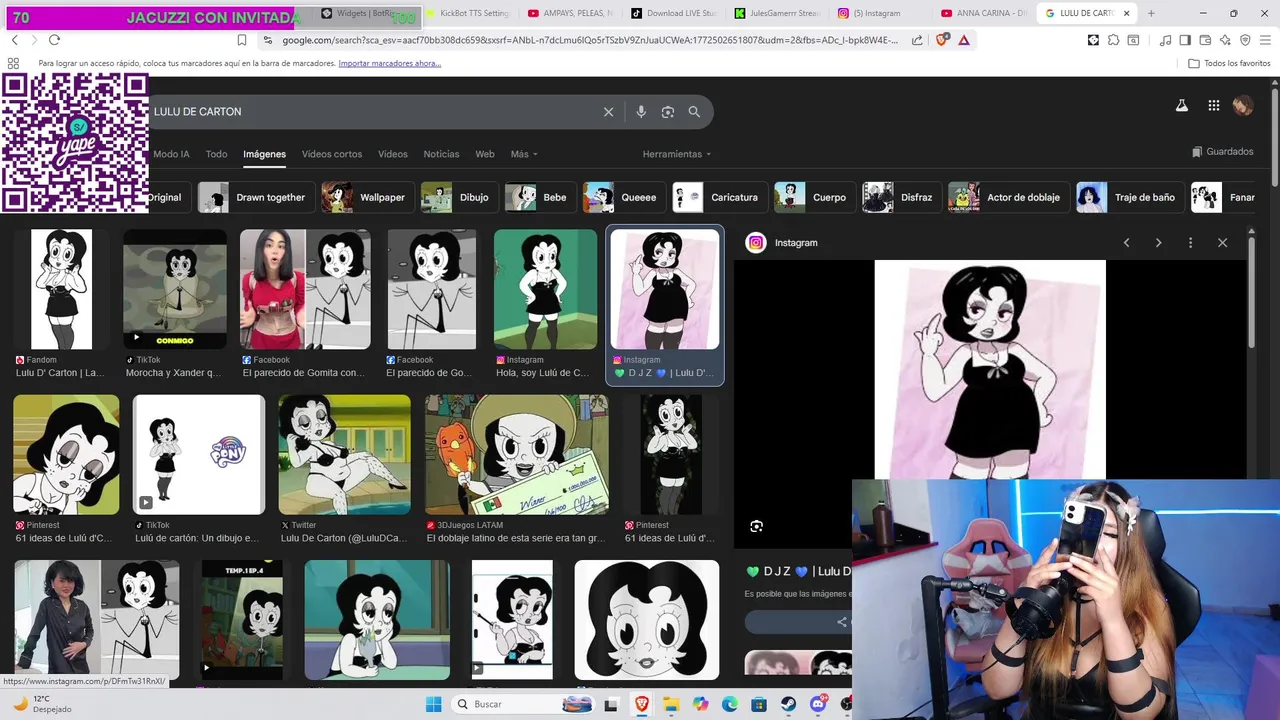Click in LULU DE CARTON search field
This screenshot has height=720, width=1280.
[370, 112]
